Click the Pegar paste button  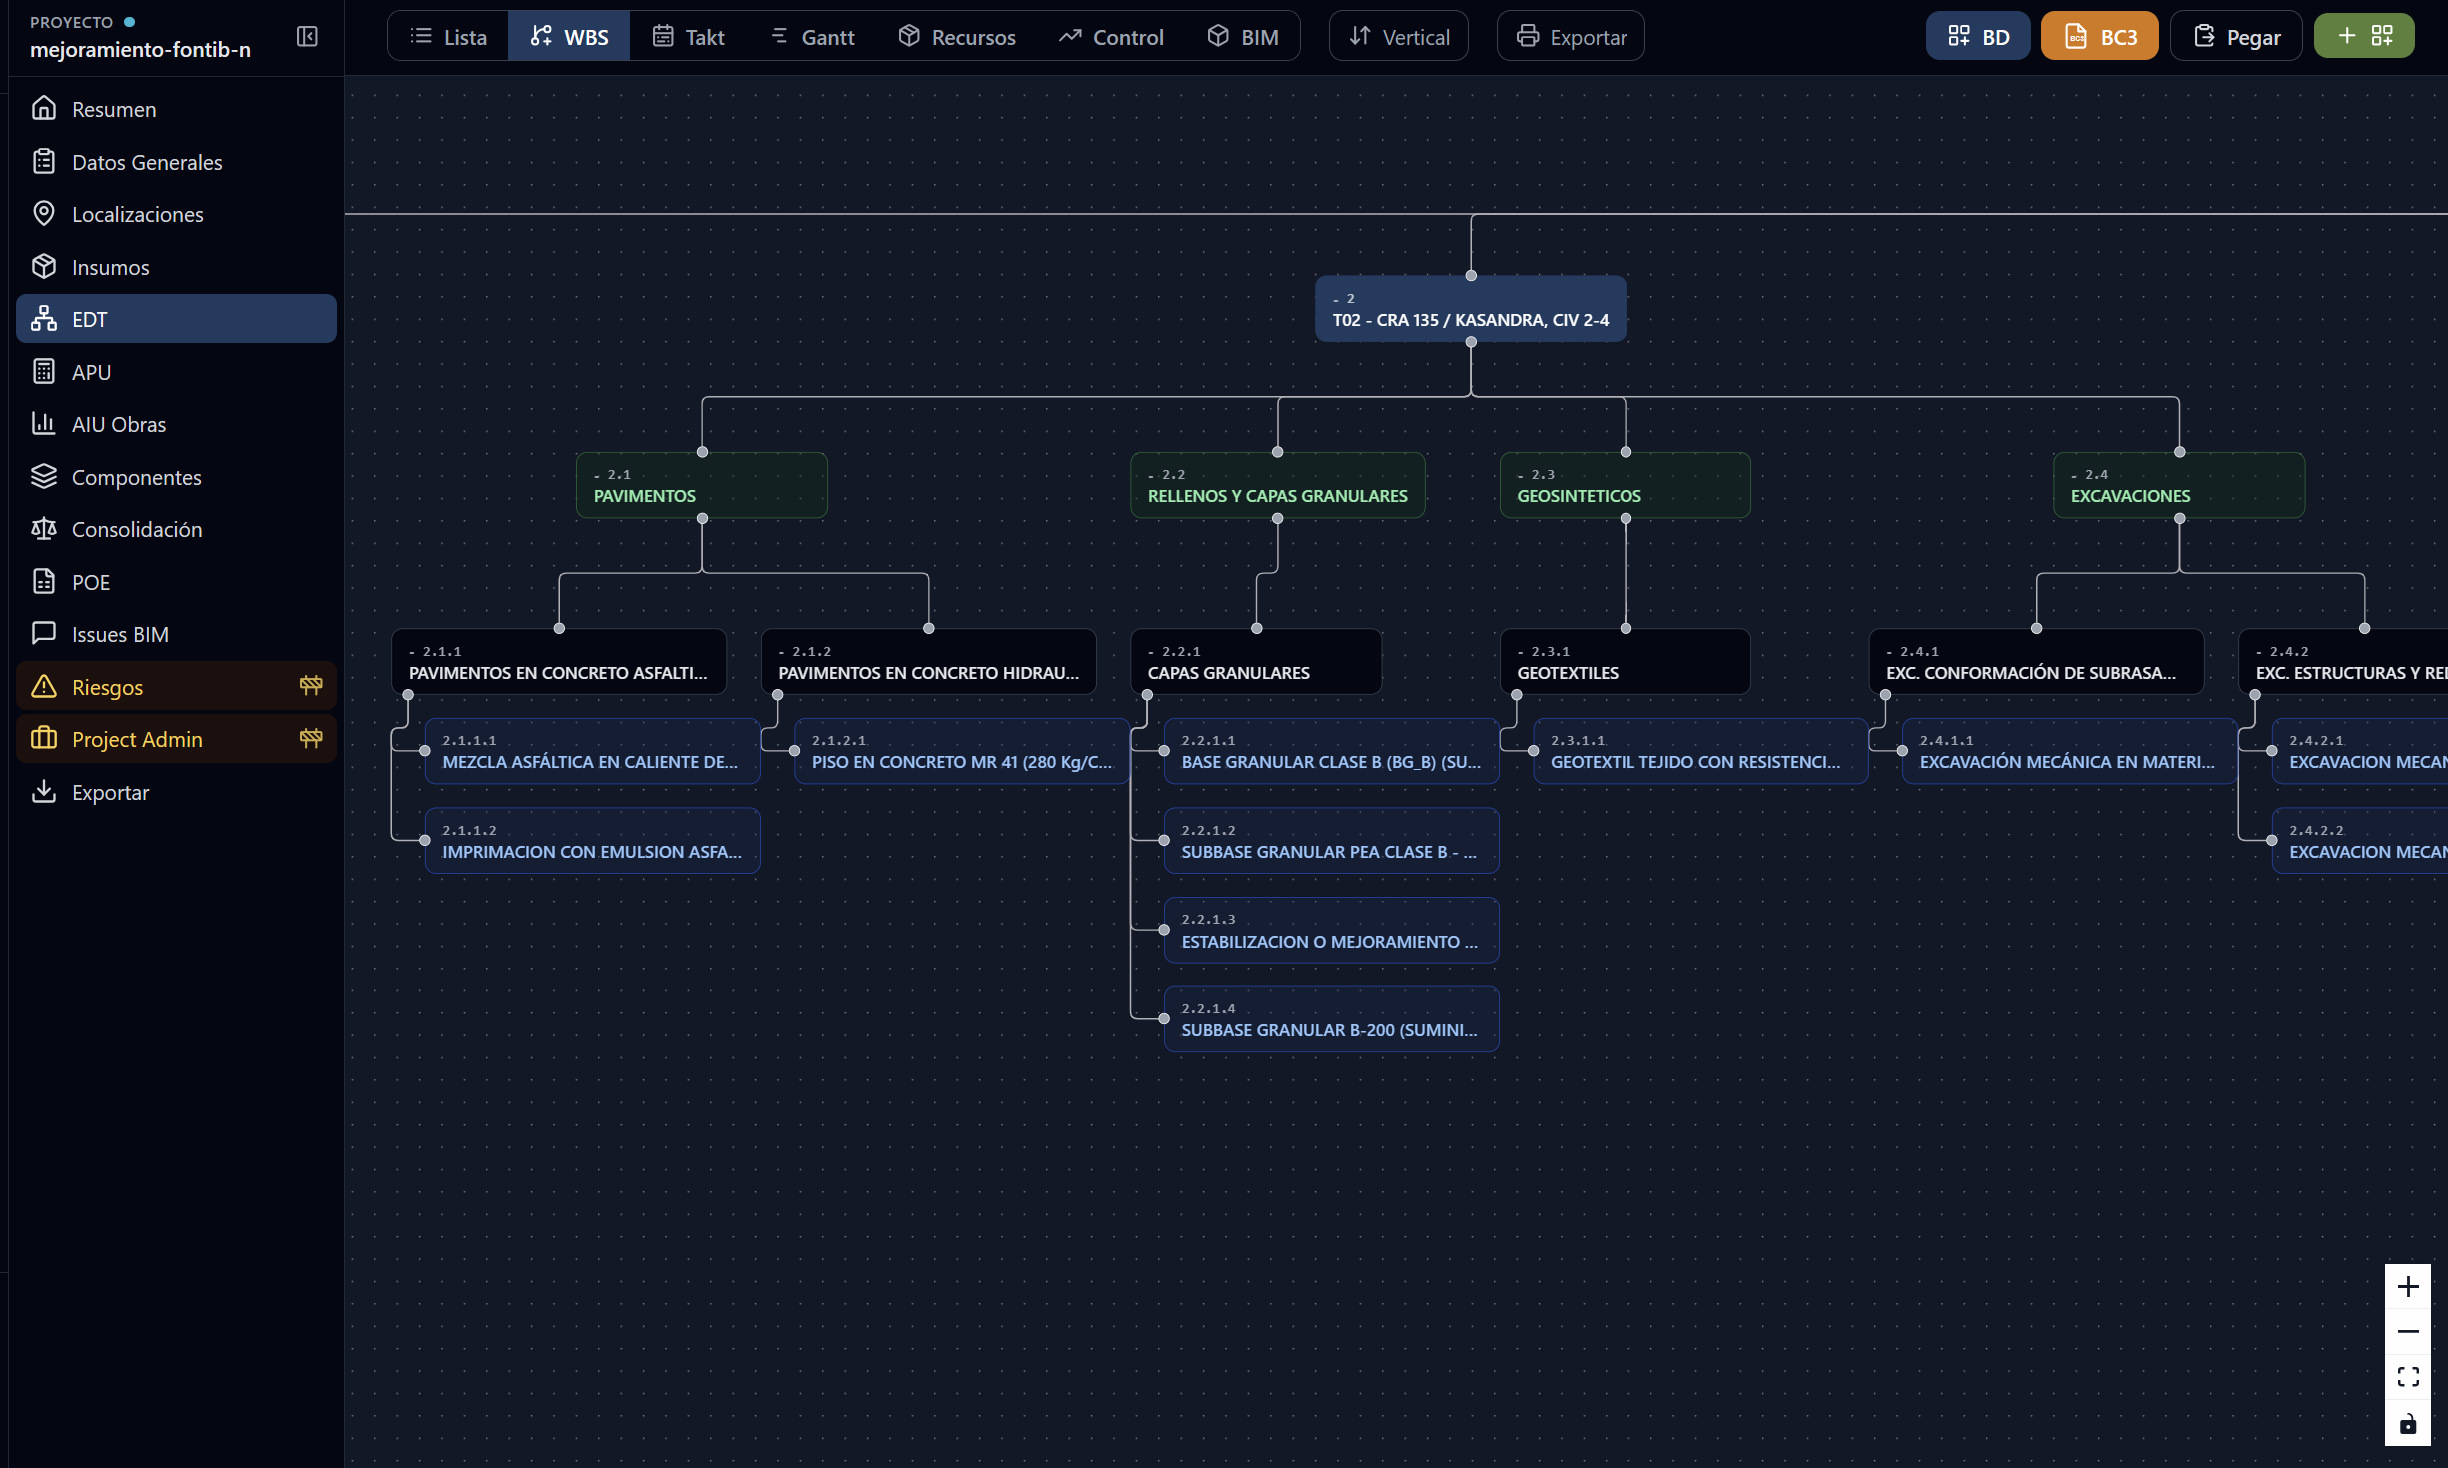pos(2236,37)
